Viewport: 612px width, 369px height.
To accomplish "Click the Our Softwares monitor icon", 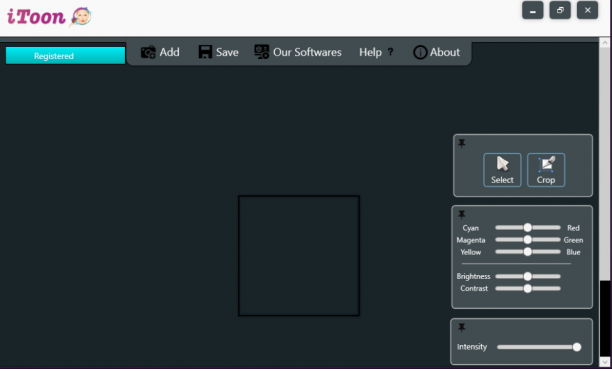I will pos(262,52).
